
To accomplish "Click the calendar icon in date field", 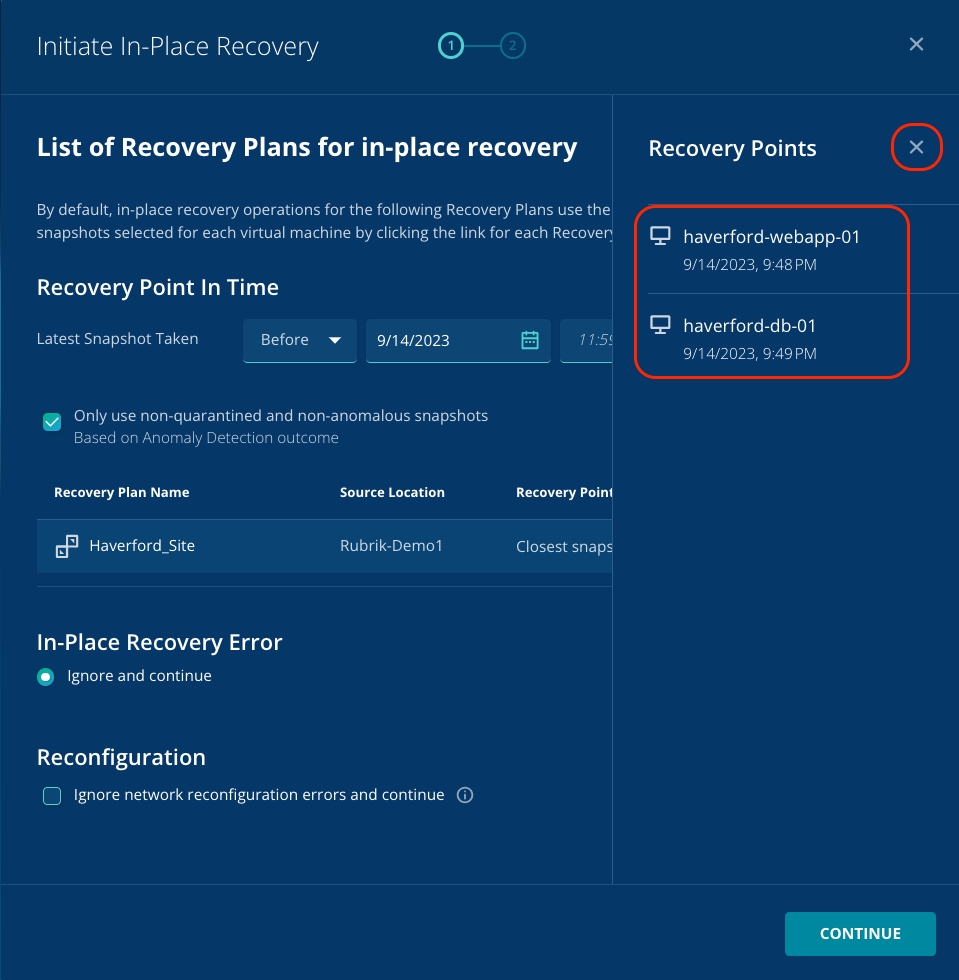I will pos(530,340).
